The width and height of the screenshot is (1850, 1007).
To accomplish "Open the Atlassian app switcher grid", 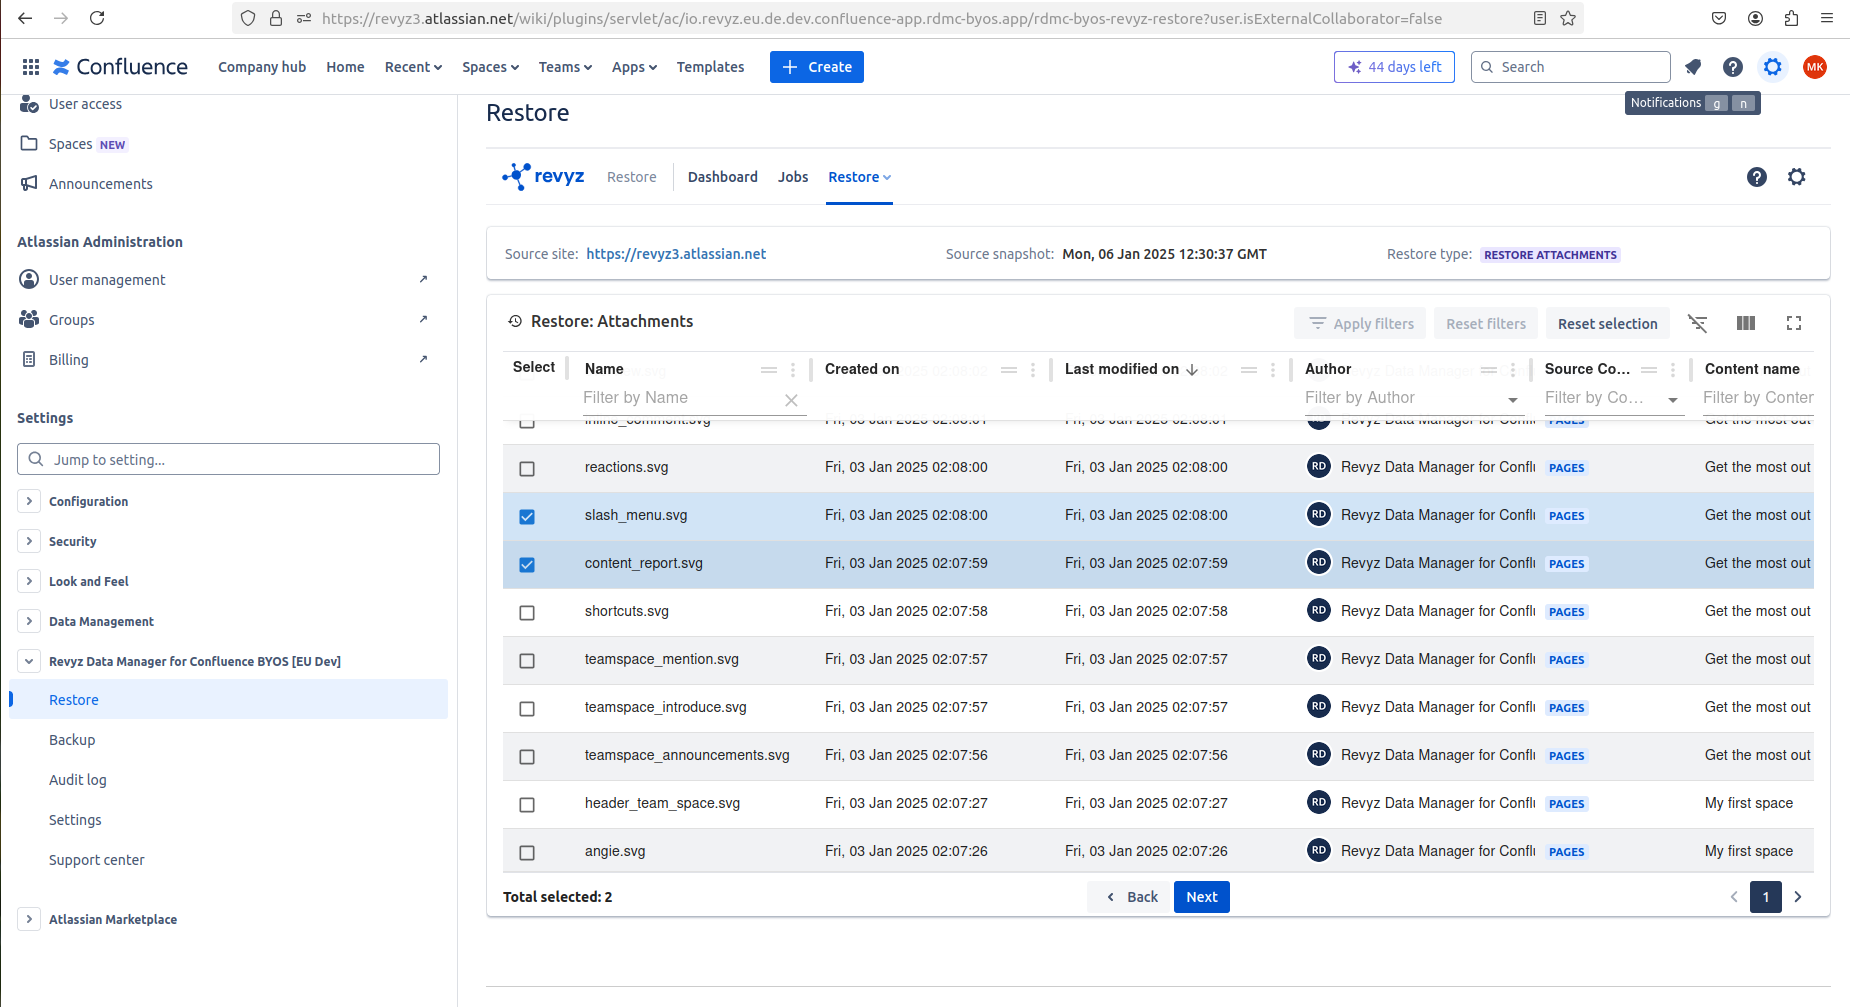I will point(31,67).
